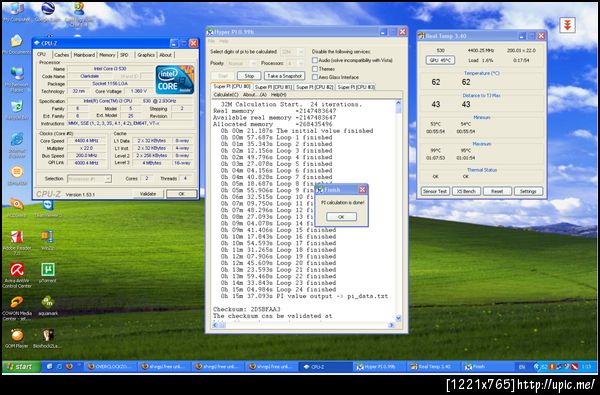Image resolution: width=600 pixels, height=395 pixels.
Task: Open the processor Selection dropdown in CPU-Z
Action: pos(89,179)
